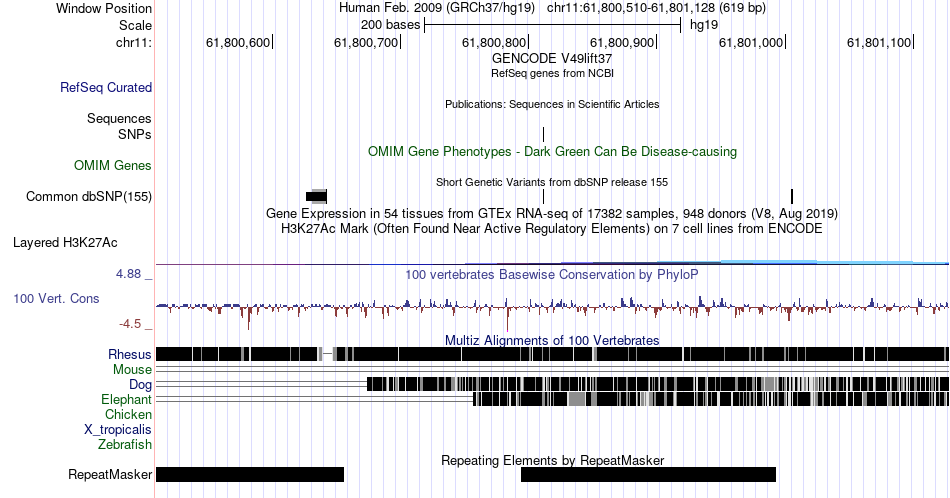Click the Zebrafish alignment row label
The height and width of the screenshot is (498, 950).
124,444
